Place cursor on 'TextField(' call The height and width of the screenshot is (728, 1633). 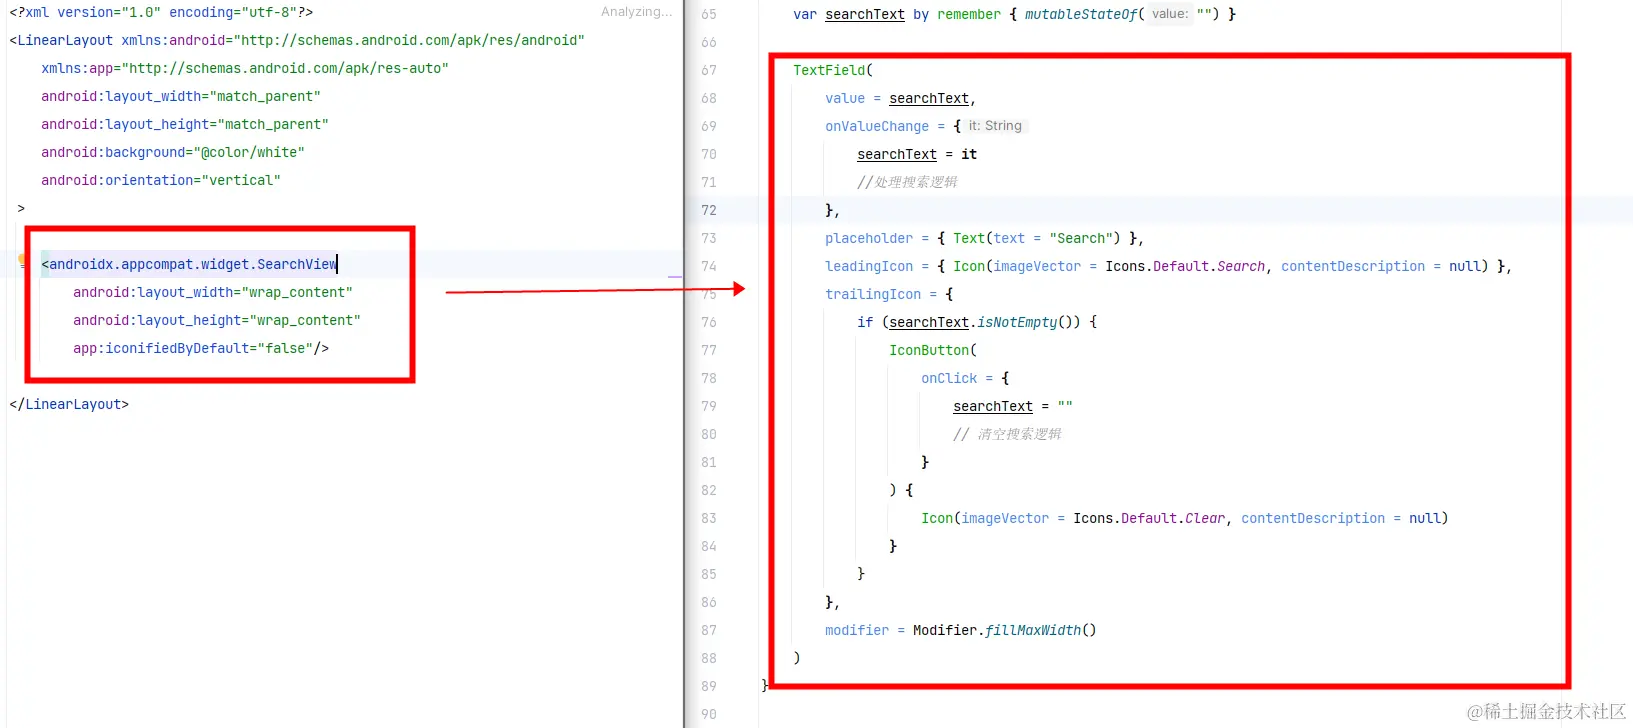point(833,70)
